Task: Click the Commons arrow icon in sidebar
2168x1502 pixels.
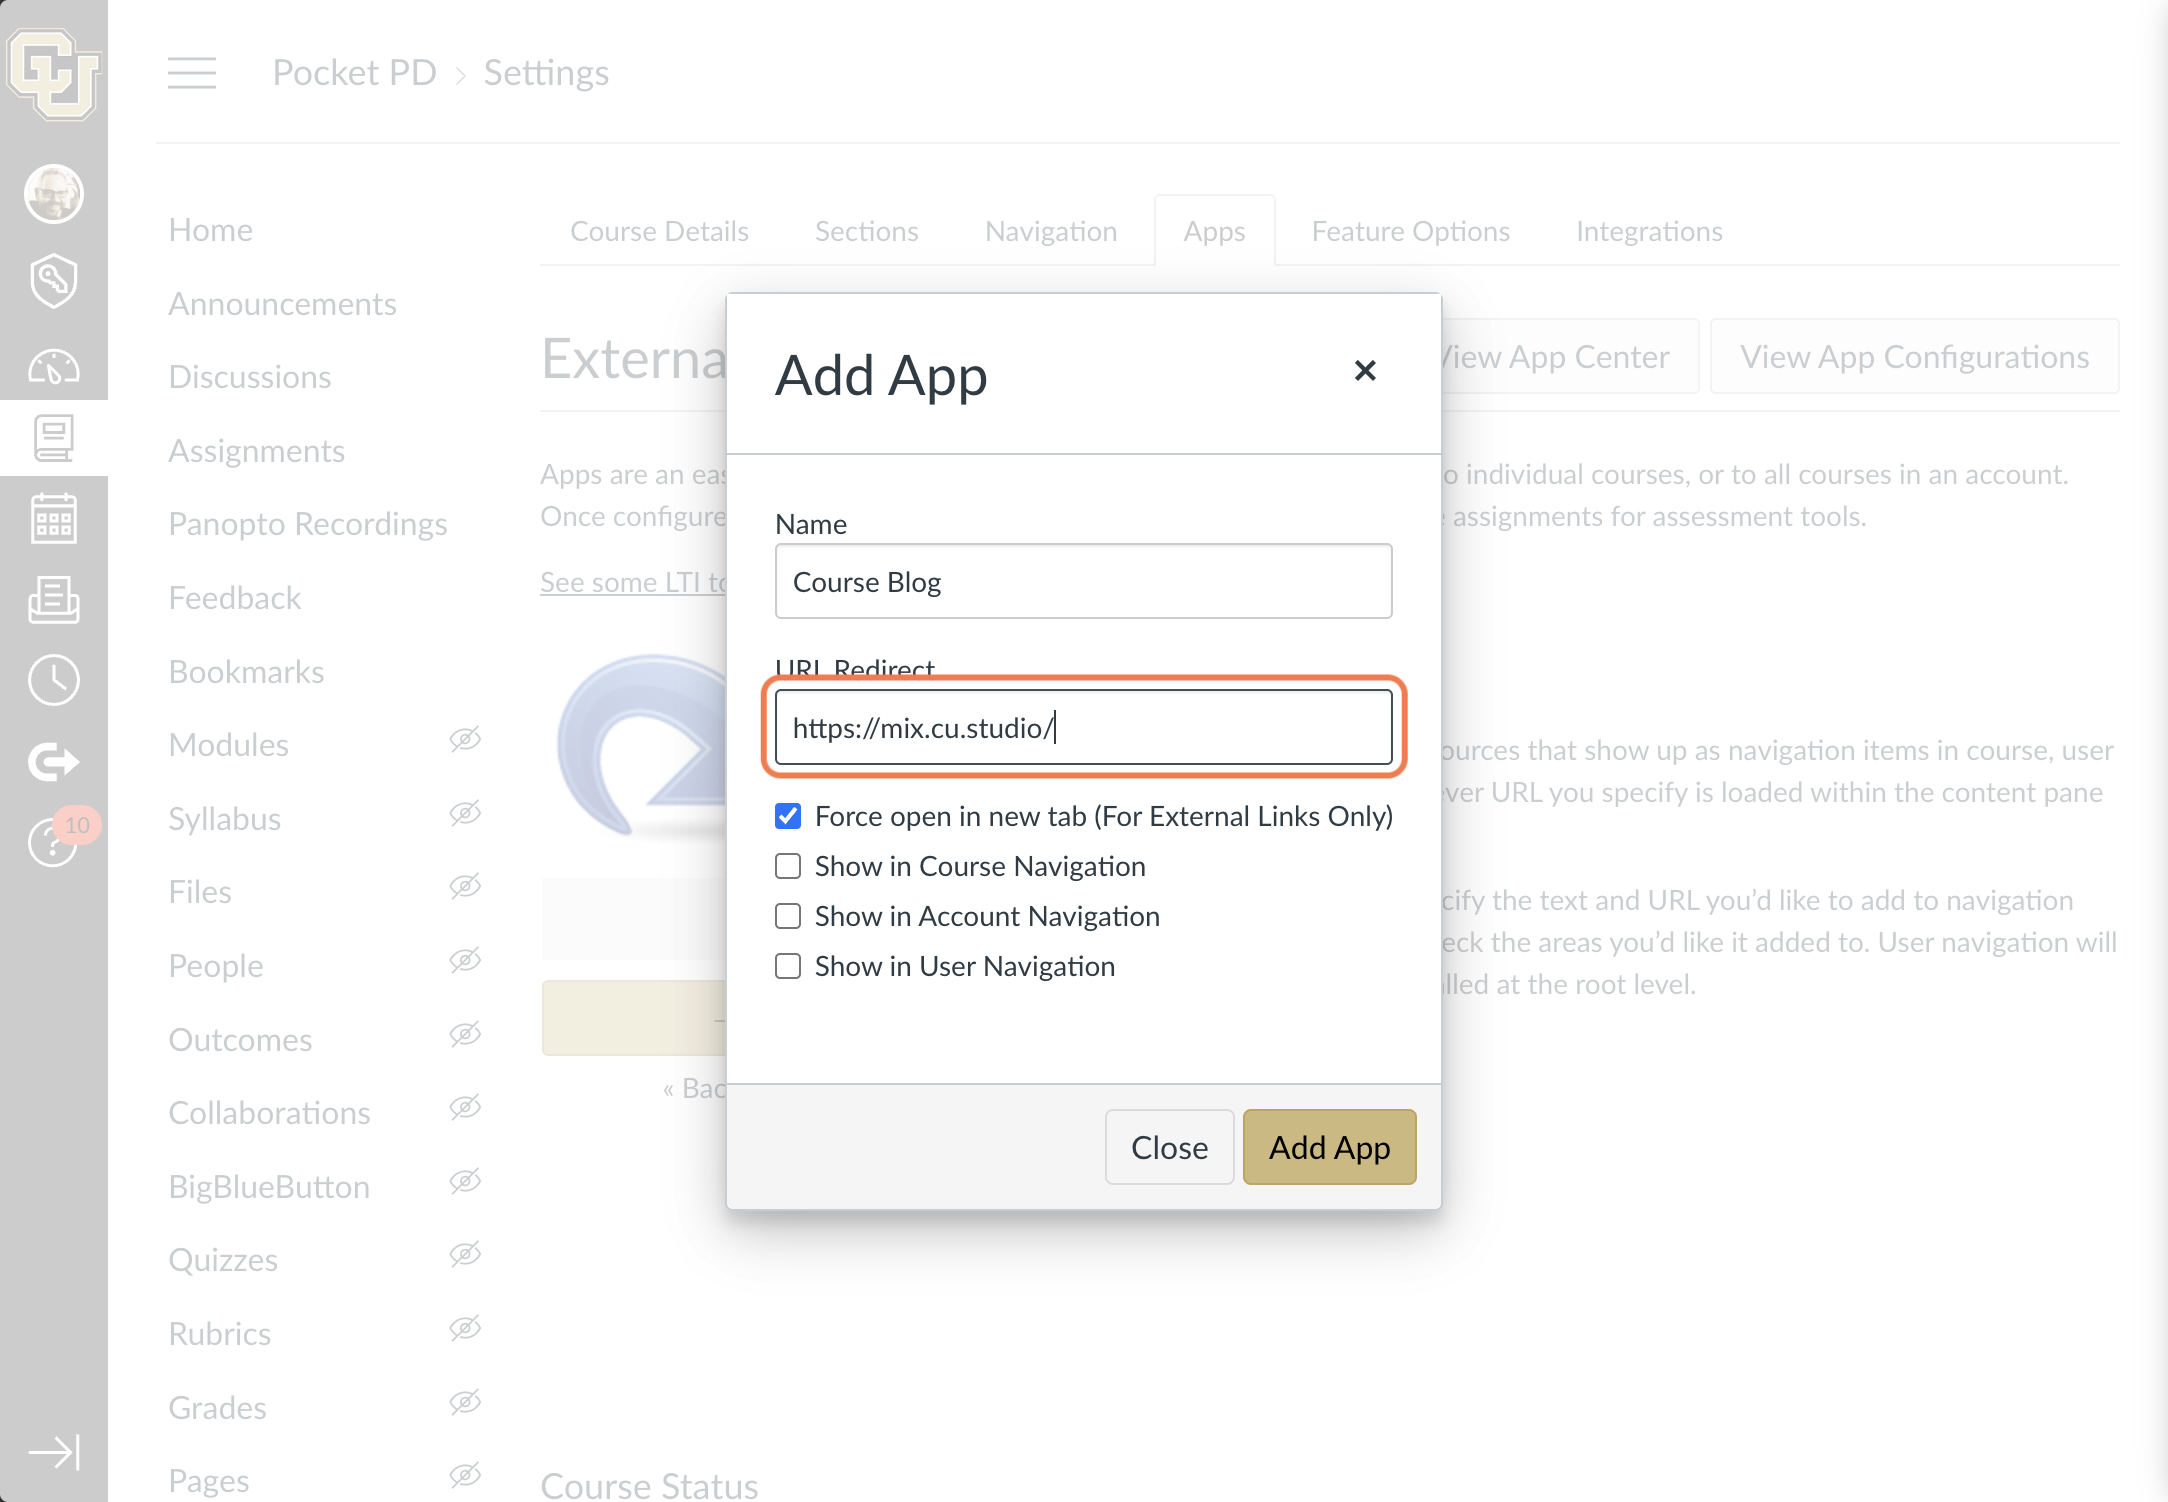Action: (54, 762)
